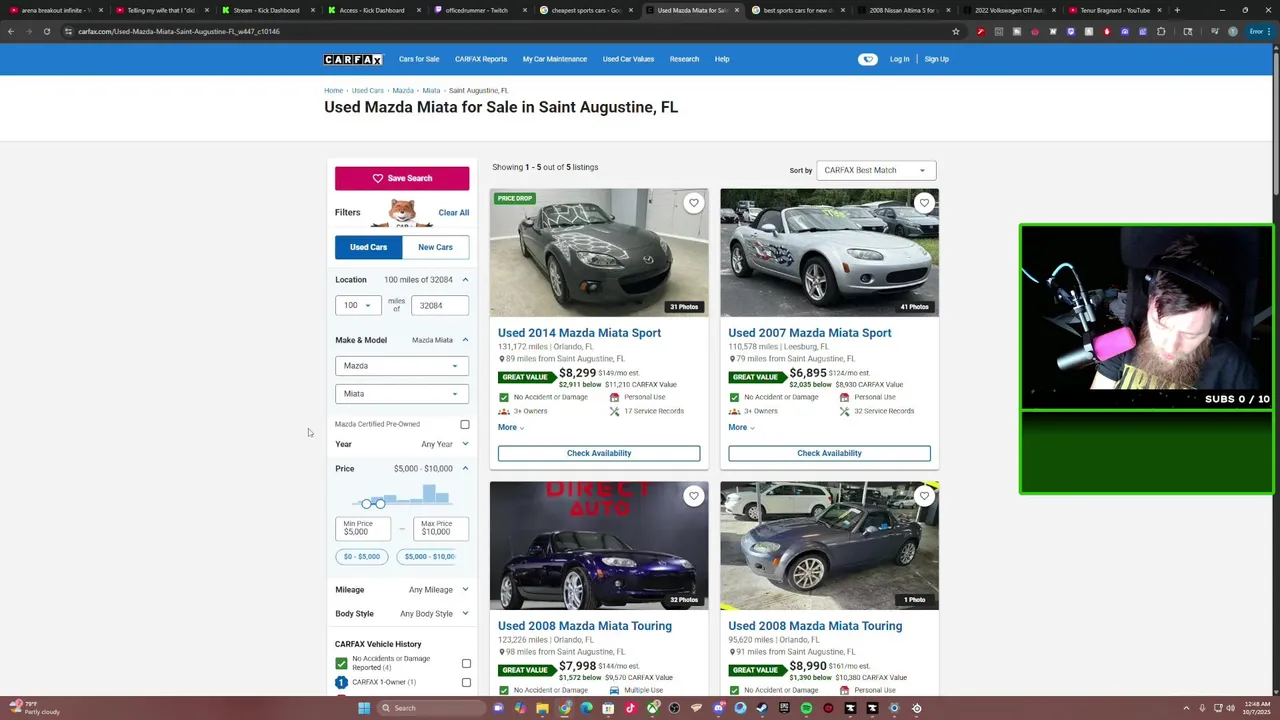Viewport: 1280px width, 720px height.
Task: Open the Mazda make dropdown
Action: point(401,366)
